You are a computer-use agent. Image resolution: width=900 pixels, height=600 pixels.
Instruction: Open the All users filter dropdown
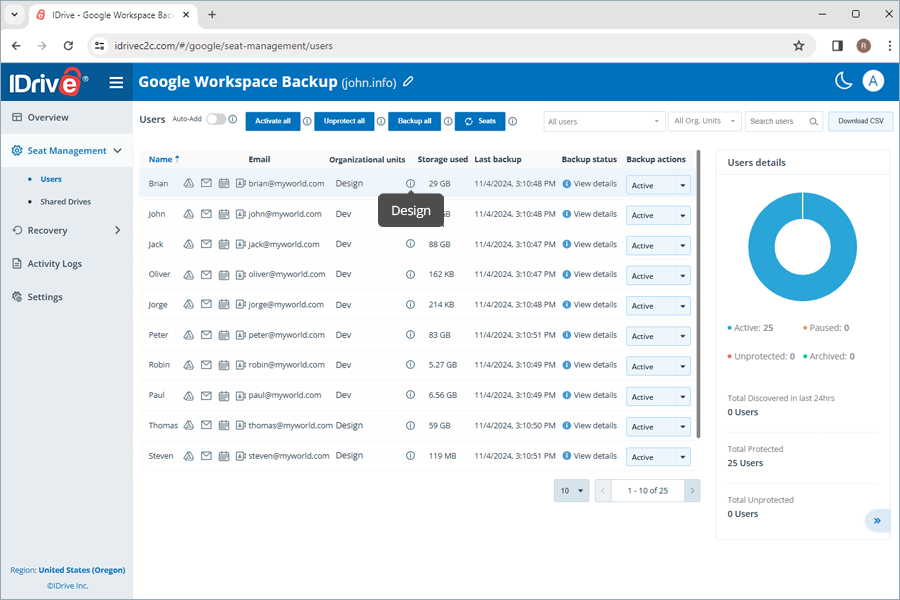pyautogui.click(x=605, y=122)
